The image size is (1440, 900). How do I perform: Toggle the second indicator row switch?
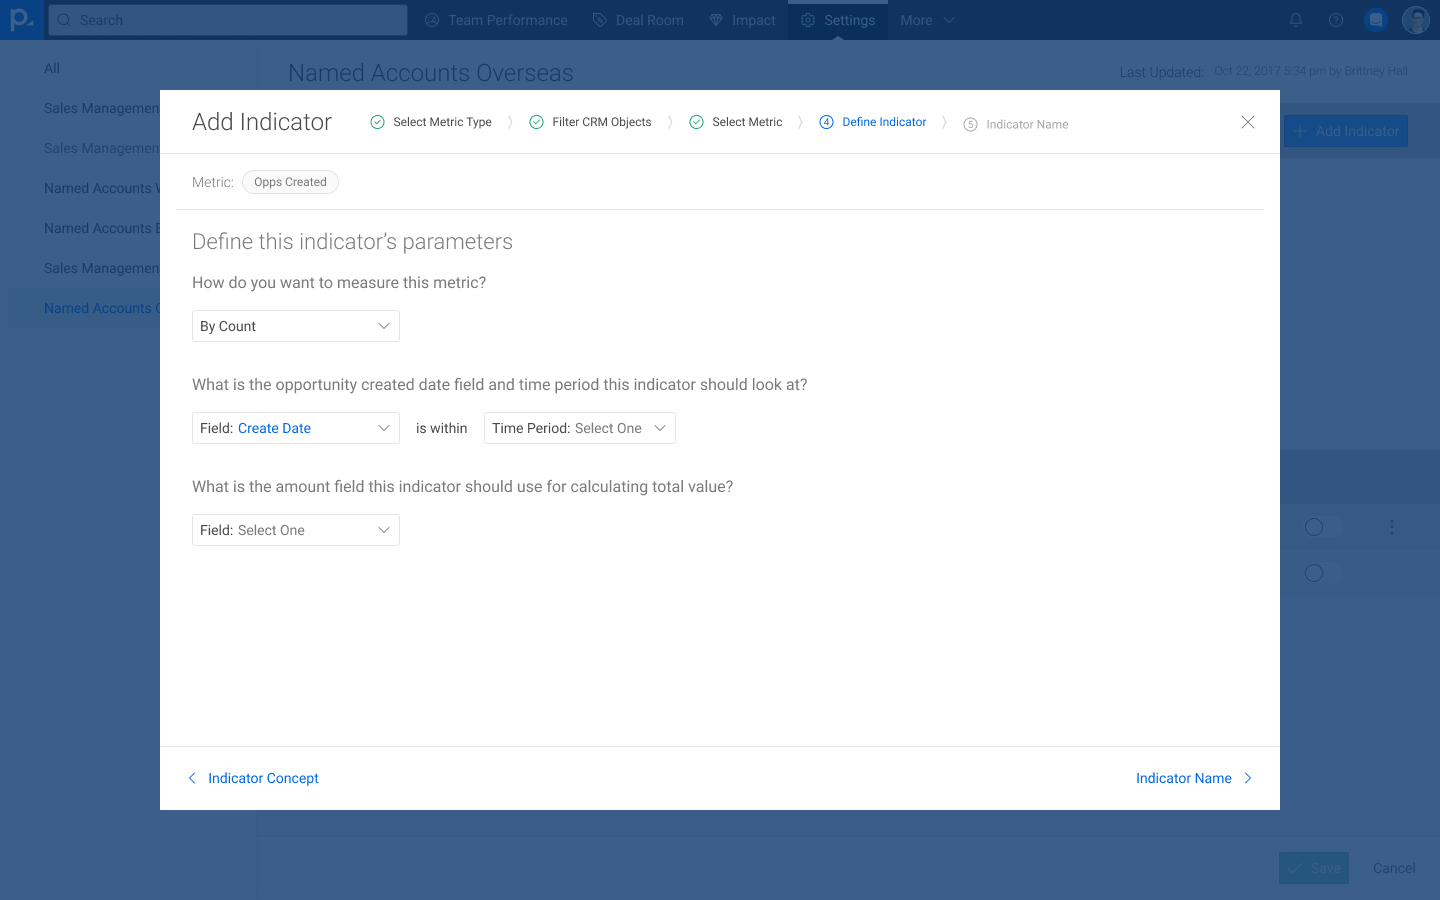tap(1322, 573)
